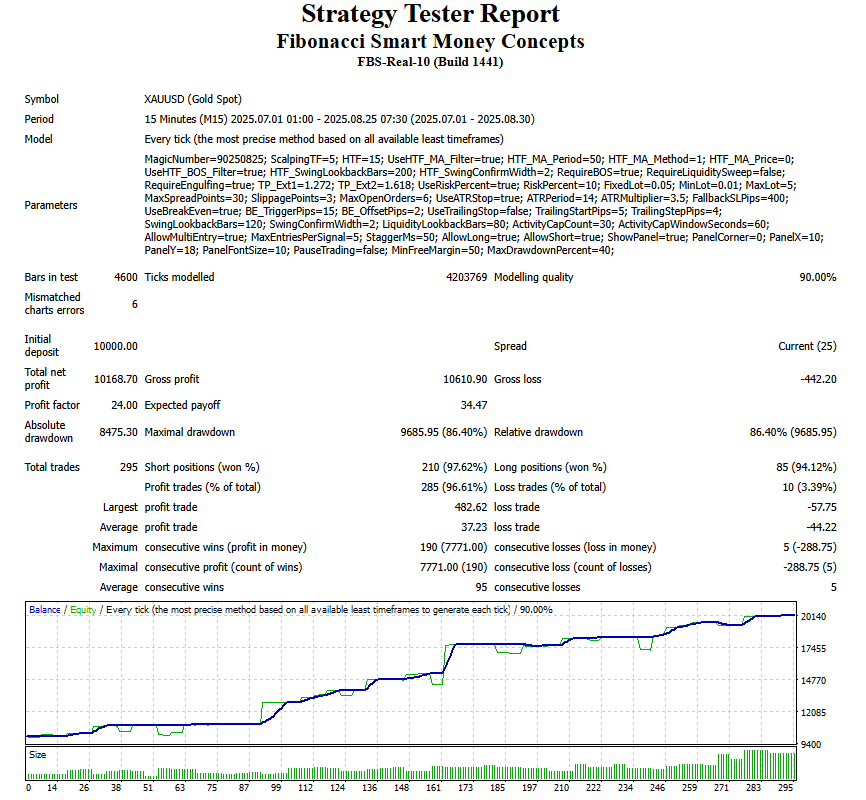Click the 20140 axis label on chart
This screenshot has height=800, width=866.
814,617
